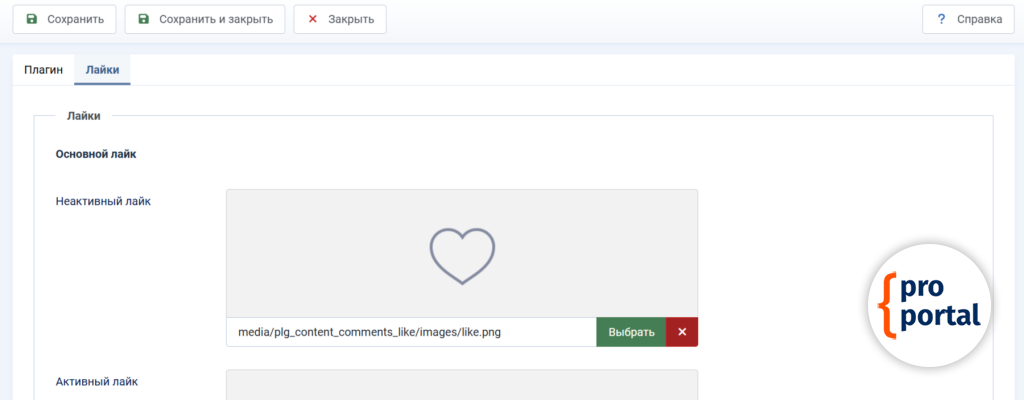Click the heart outline preview image

(462, 254)
